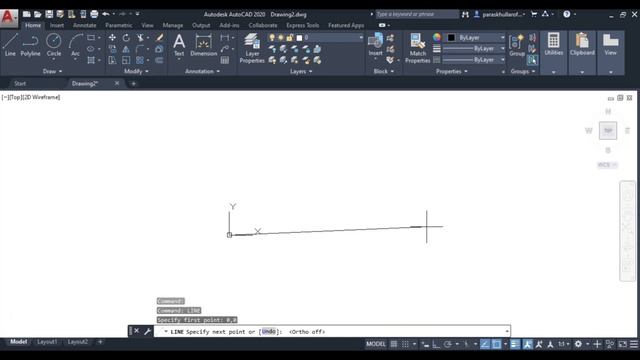Switch to the Insert ribbon tab
The width and height of the screenshot is (640, 360).
click(56, 25)
